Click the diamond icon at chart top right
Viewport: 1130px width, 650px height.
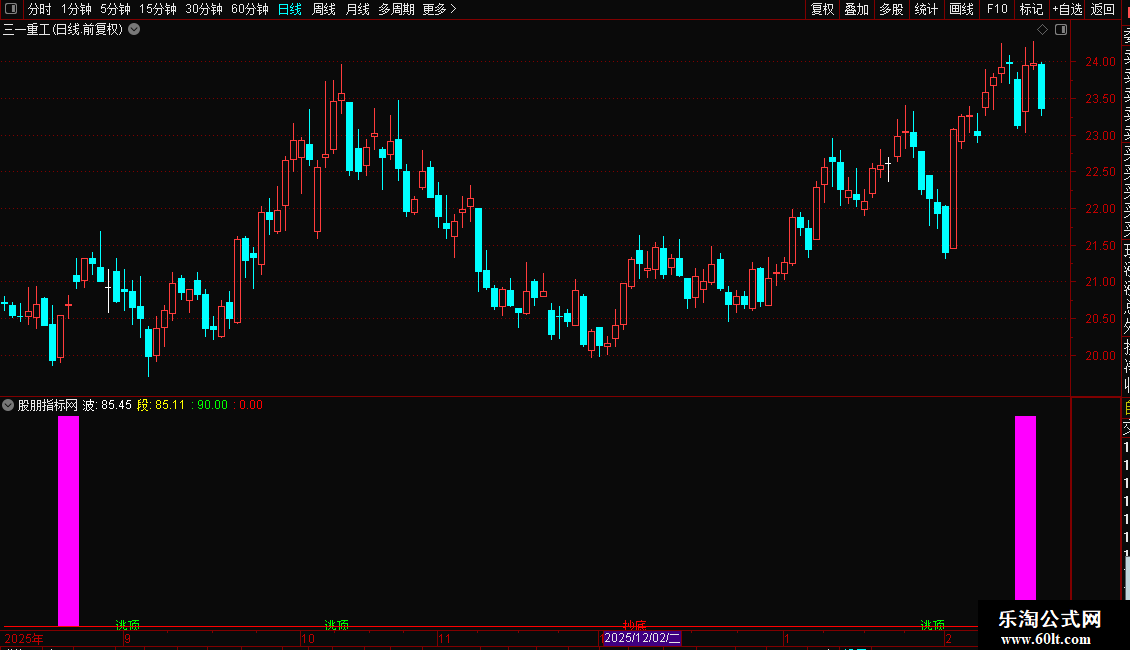tap(1042, 30)
